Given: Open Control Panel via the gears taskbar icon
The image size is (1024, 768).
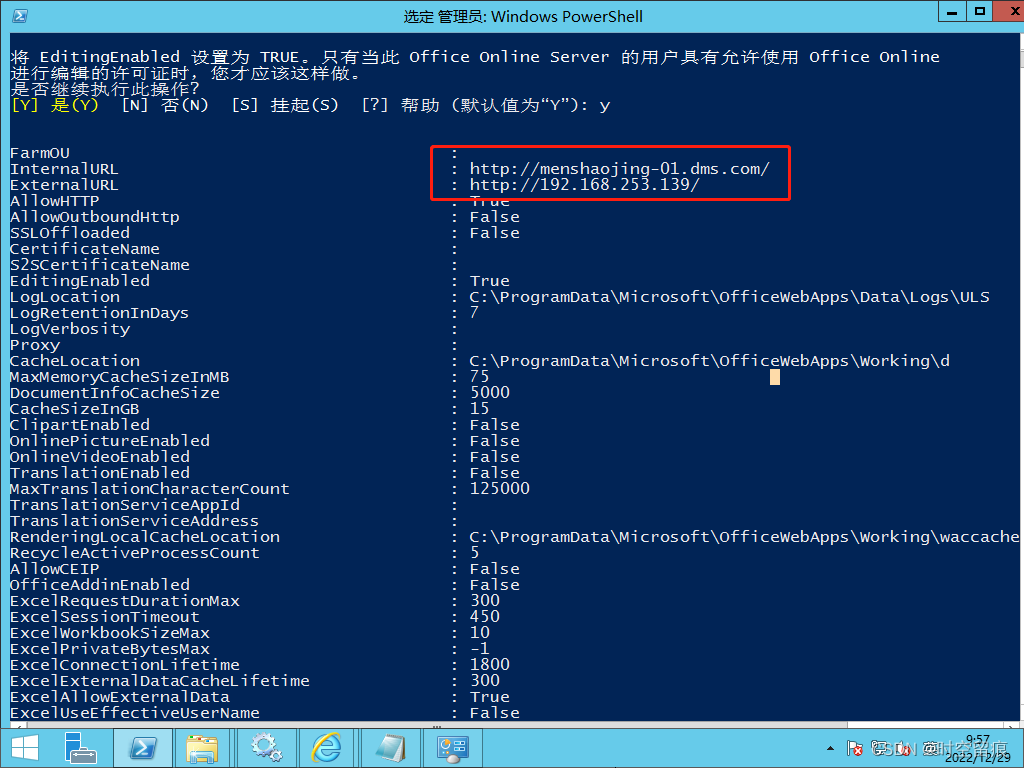Looking at the screenshot, I should point(266,748).
